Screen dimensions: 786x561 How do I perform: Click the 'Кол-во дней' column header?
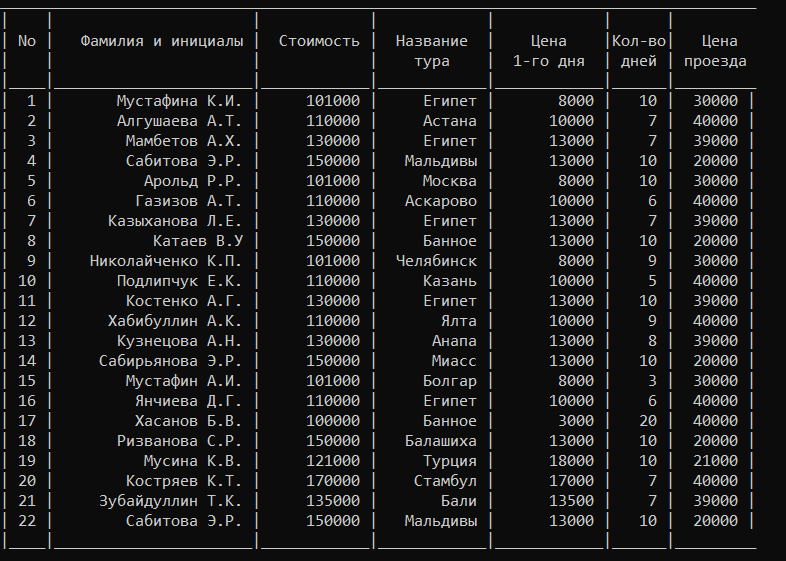pos(639,51)
